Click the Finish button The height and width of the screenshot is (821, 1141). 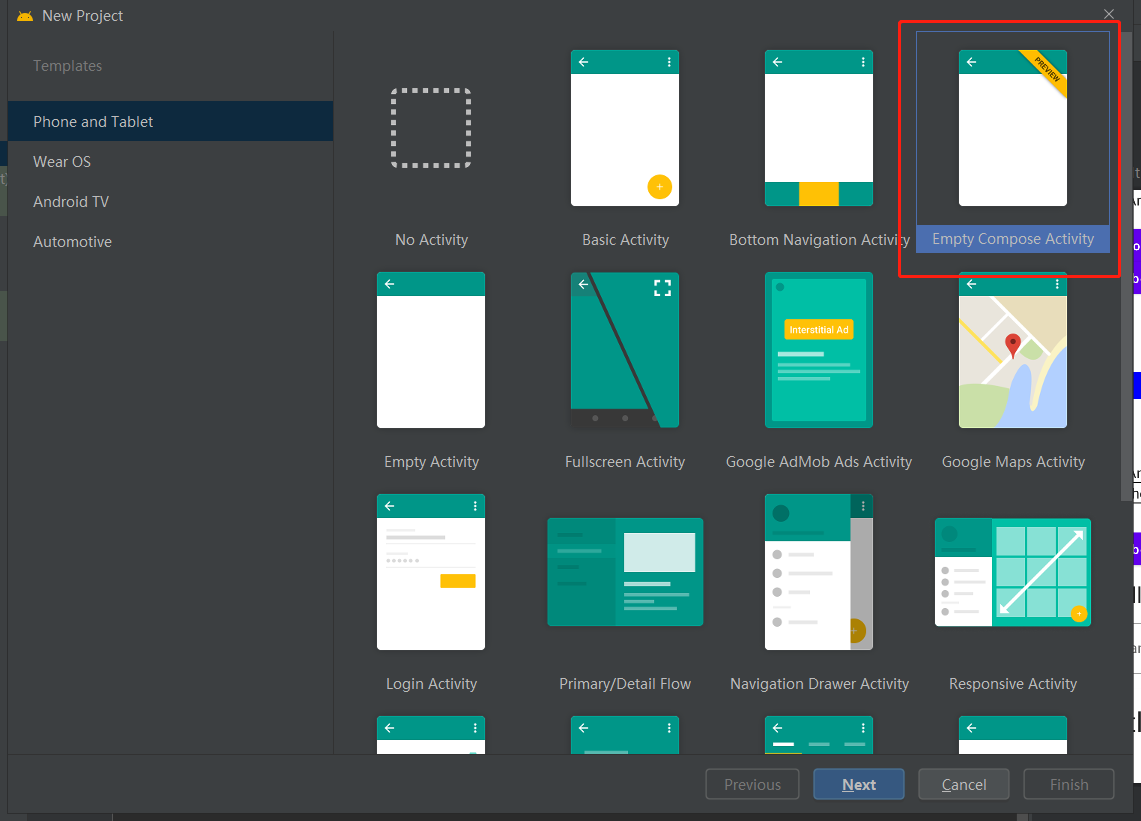[x=1069, y=784]
